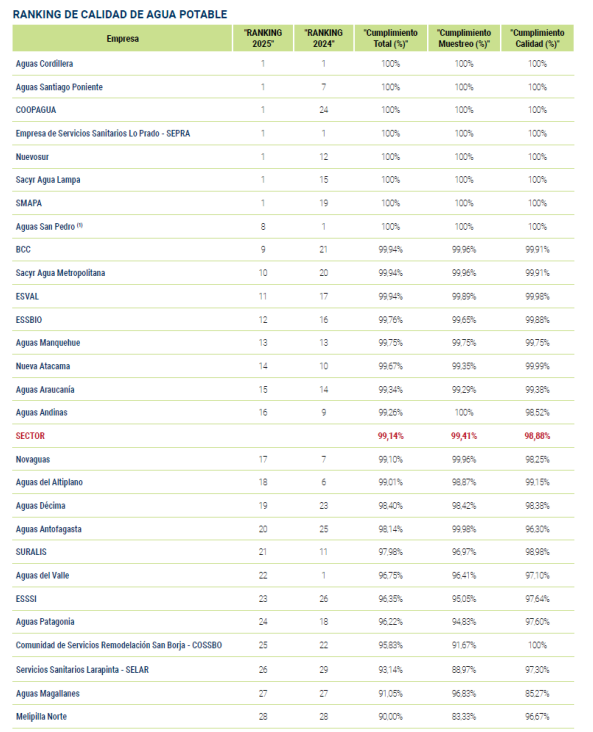Click Melipilla Norte in the last row
Screen dimensions: 593x732
coord(41,716)
